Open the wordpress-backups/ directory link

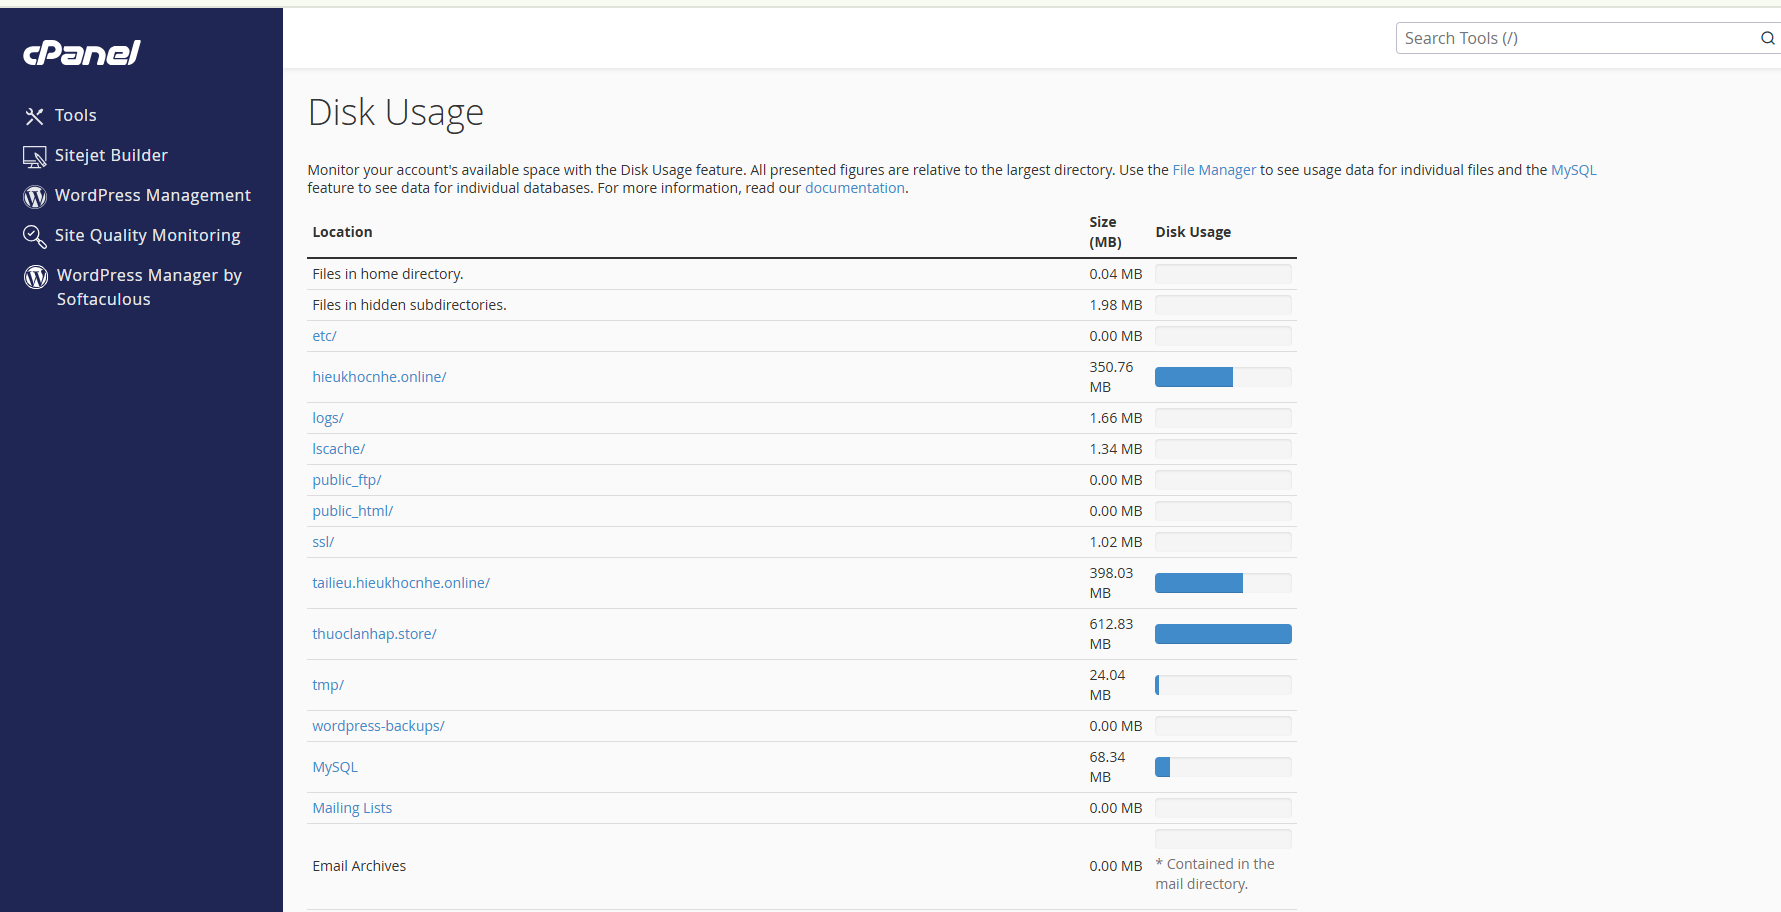click(378, 726)
